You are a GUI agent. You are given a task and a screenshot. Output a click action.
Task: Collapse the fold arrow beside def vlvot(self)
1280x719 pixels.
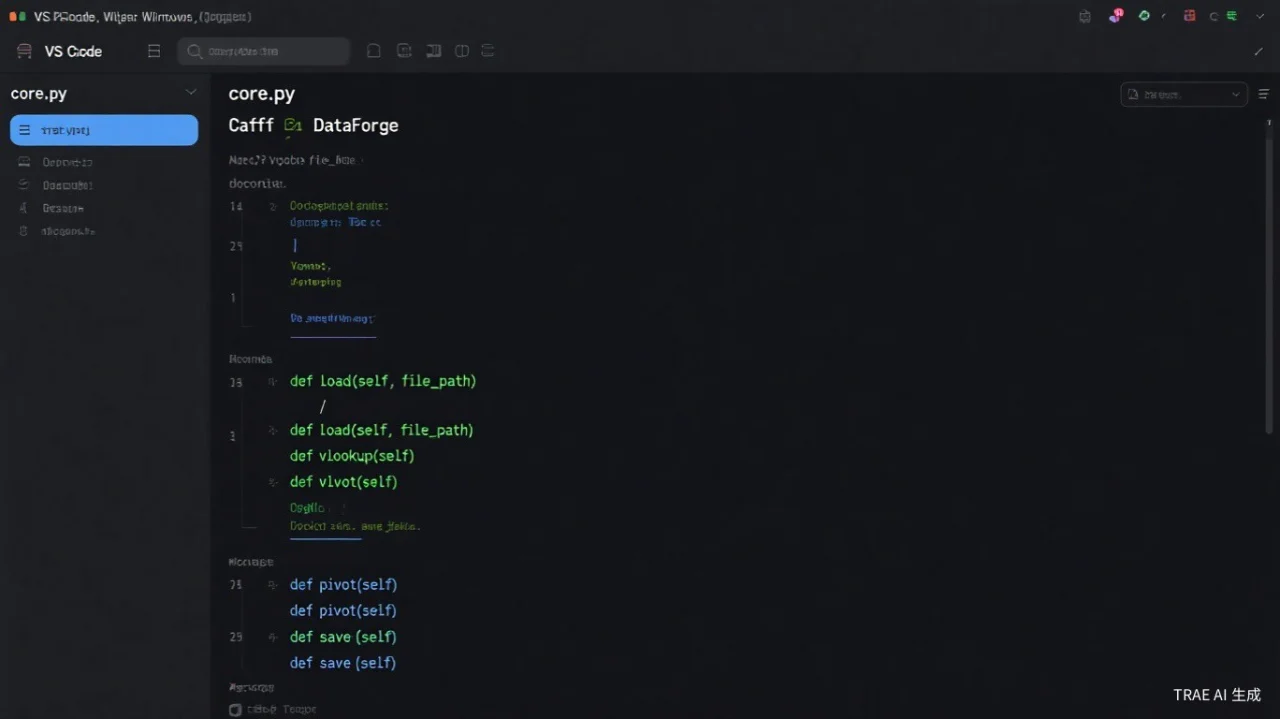272,482
